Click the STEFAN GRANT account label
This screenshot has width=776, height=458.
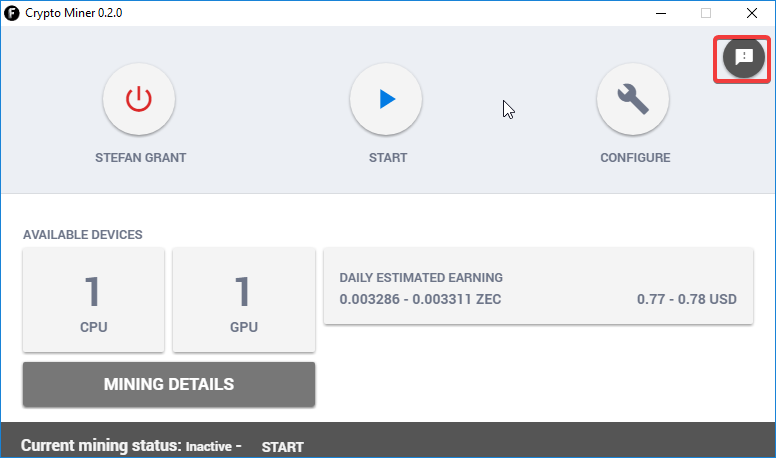click(140, 158)
